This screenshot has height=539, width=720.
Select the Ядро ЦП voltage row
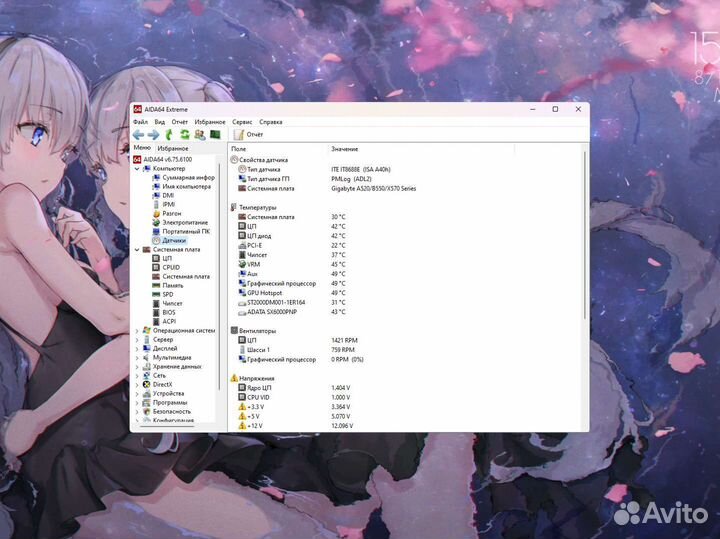(406, 388)
